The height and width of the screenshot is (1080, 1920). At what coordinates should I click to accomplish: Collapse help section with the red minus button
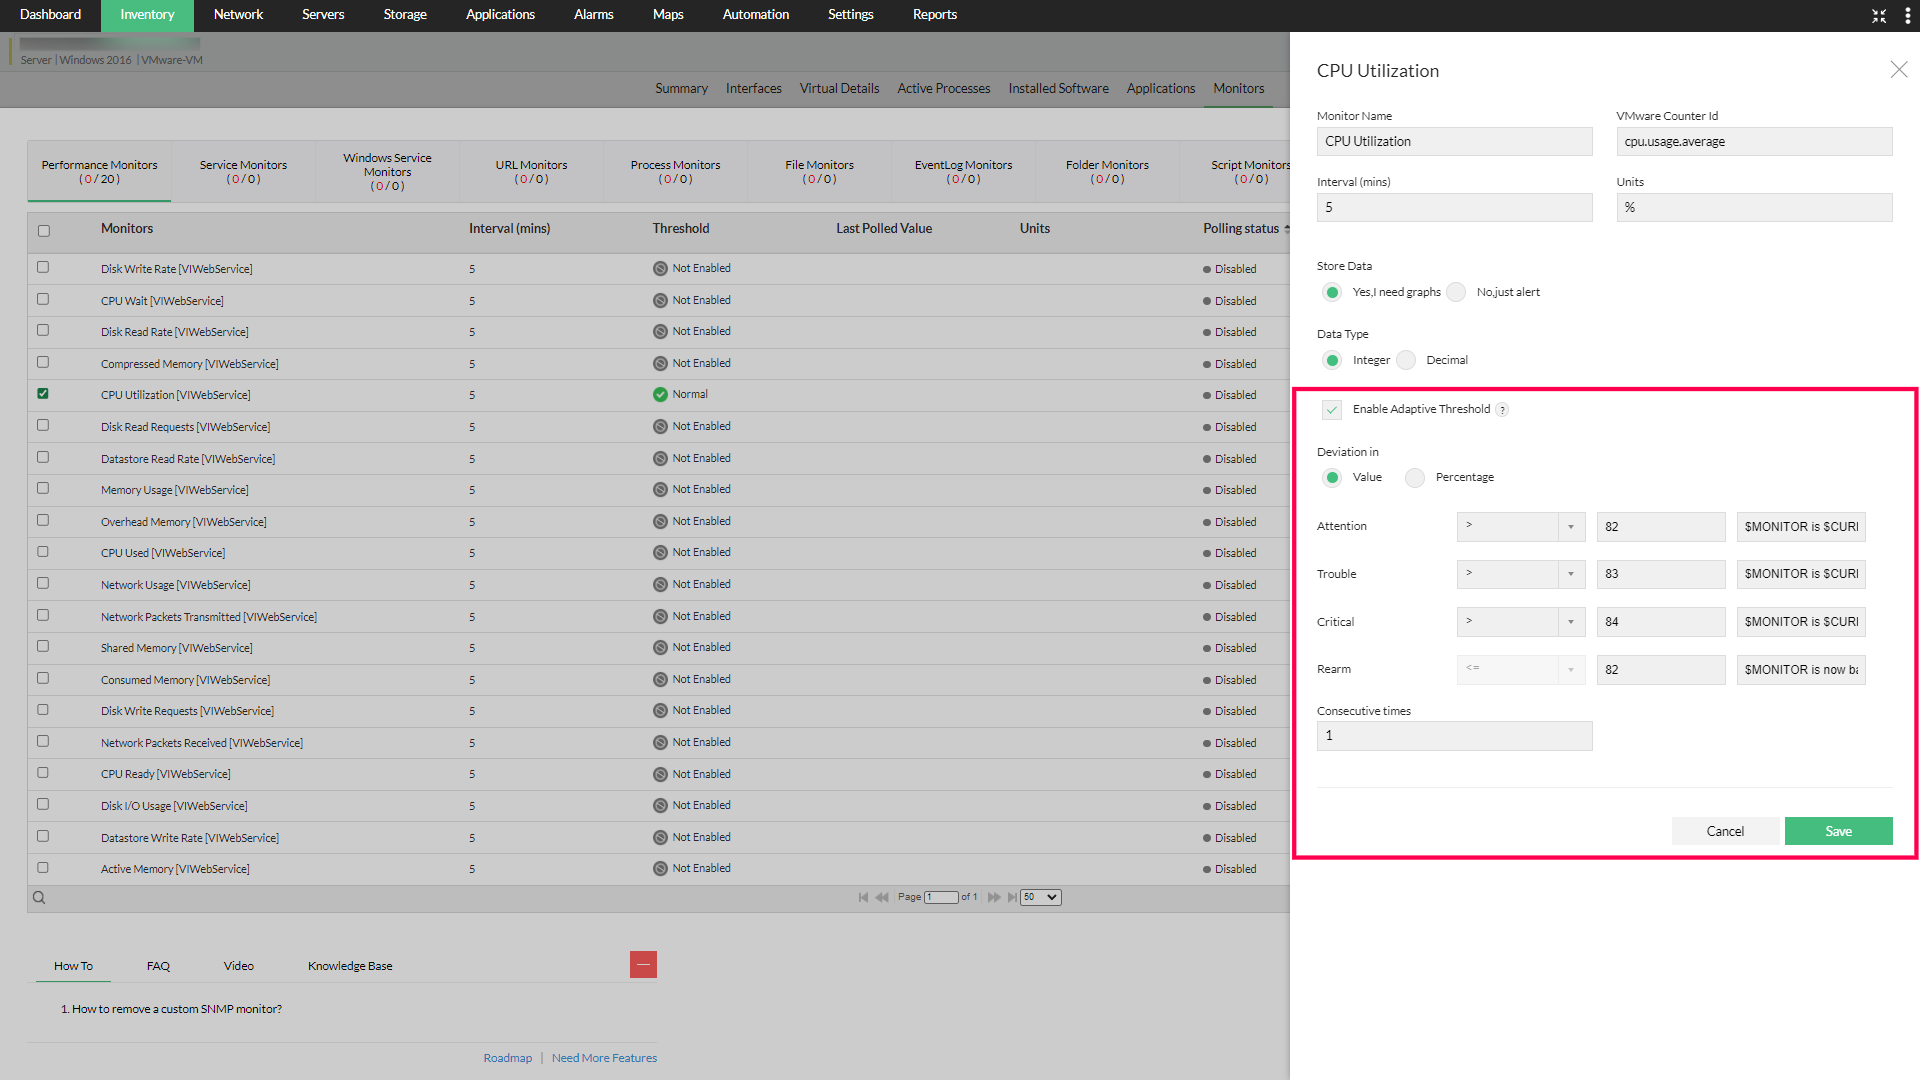click(643, 965)
